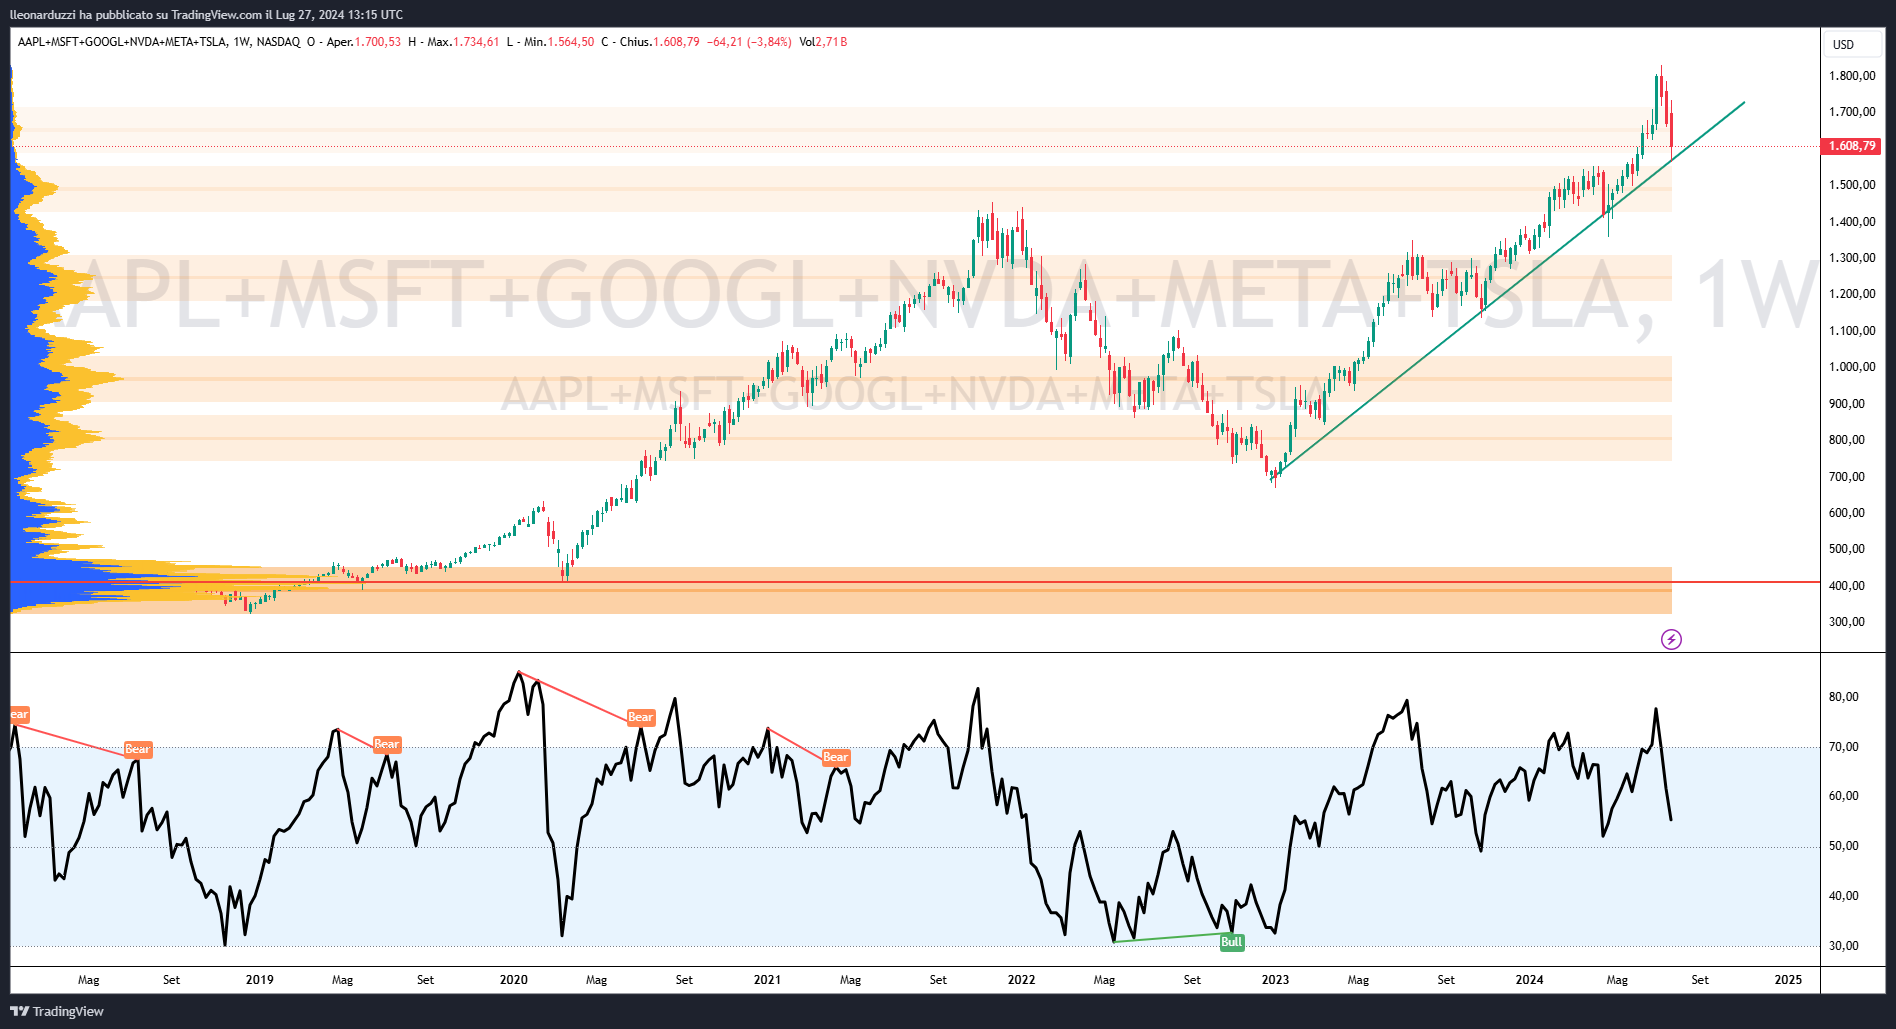1896x1029 pixels.
Task: Click the 1.800,00 price axis label
Action: (1851, 76)
